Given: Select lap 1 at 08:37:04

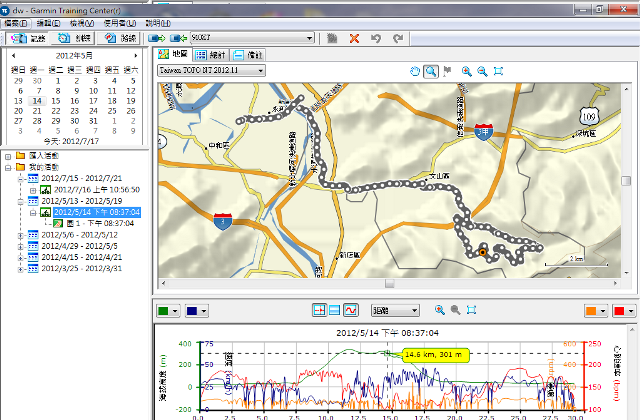Looking at the screenshot, I should 100,223.
